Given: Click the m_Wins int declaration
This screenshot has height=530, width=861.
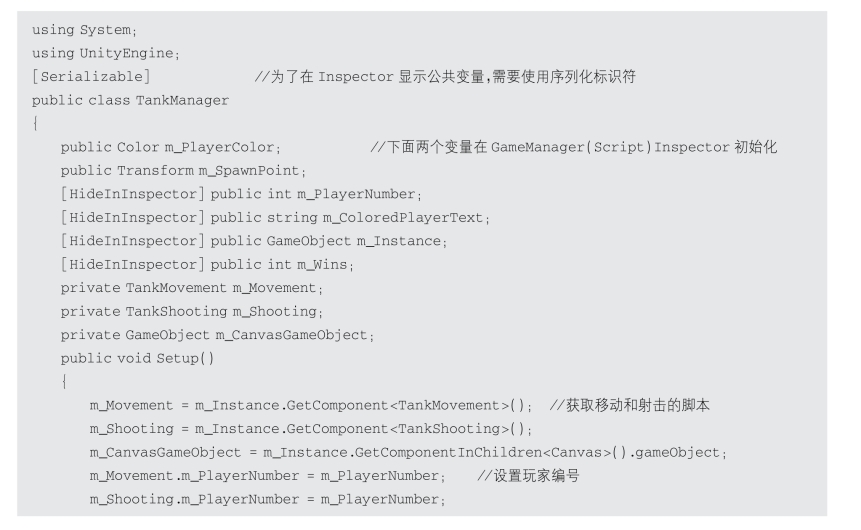Looking at the screenshot, I should point(207,265).
